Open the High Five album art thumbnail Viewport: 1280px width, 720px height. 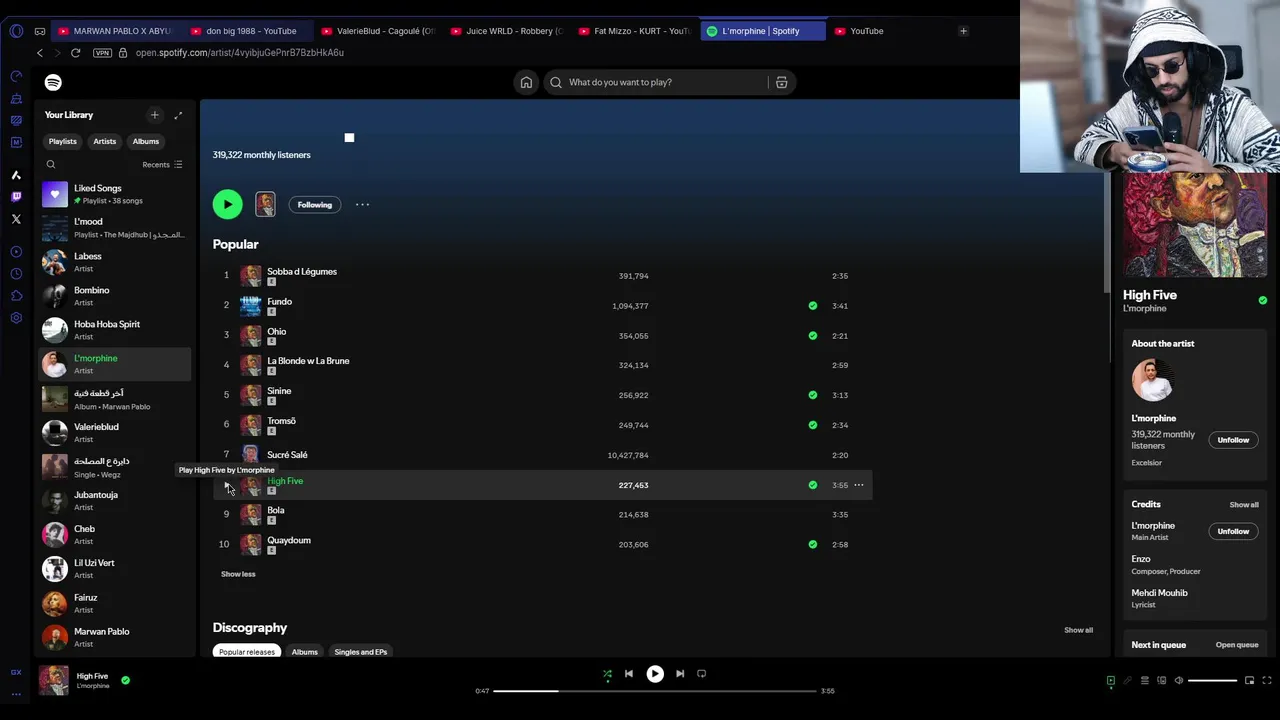[54, 680]
